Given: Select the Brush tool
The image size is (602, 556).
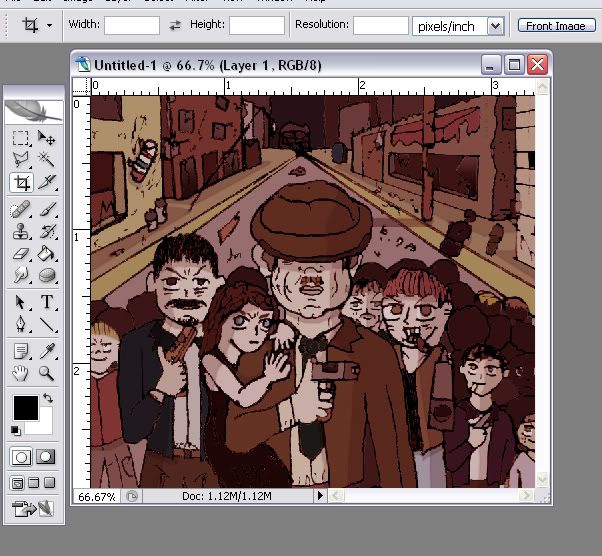Looking at the screenshot, I should pos(46,209).
